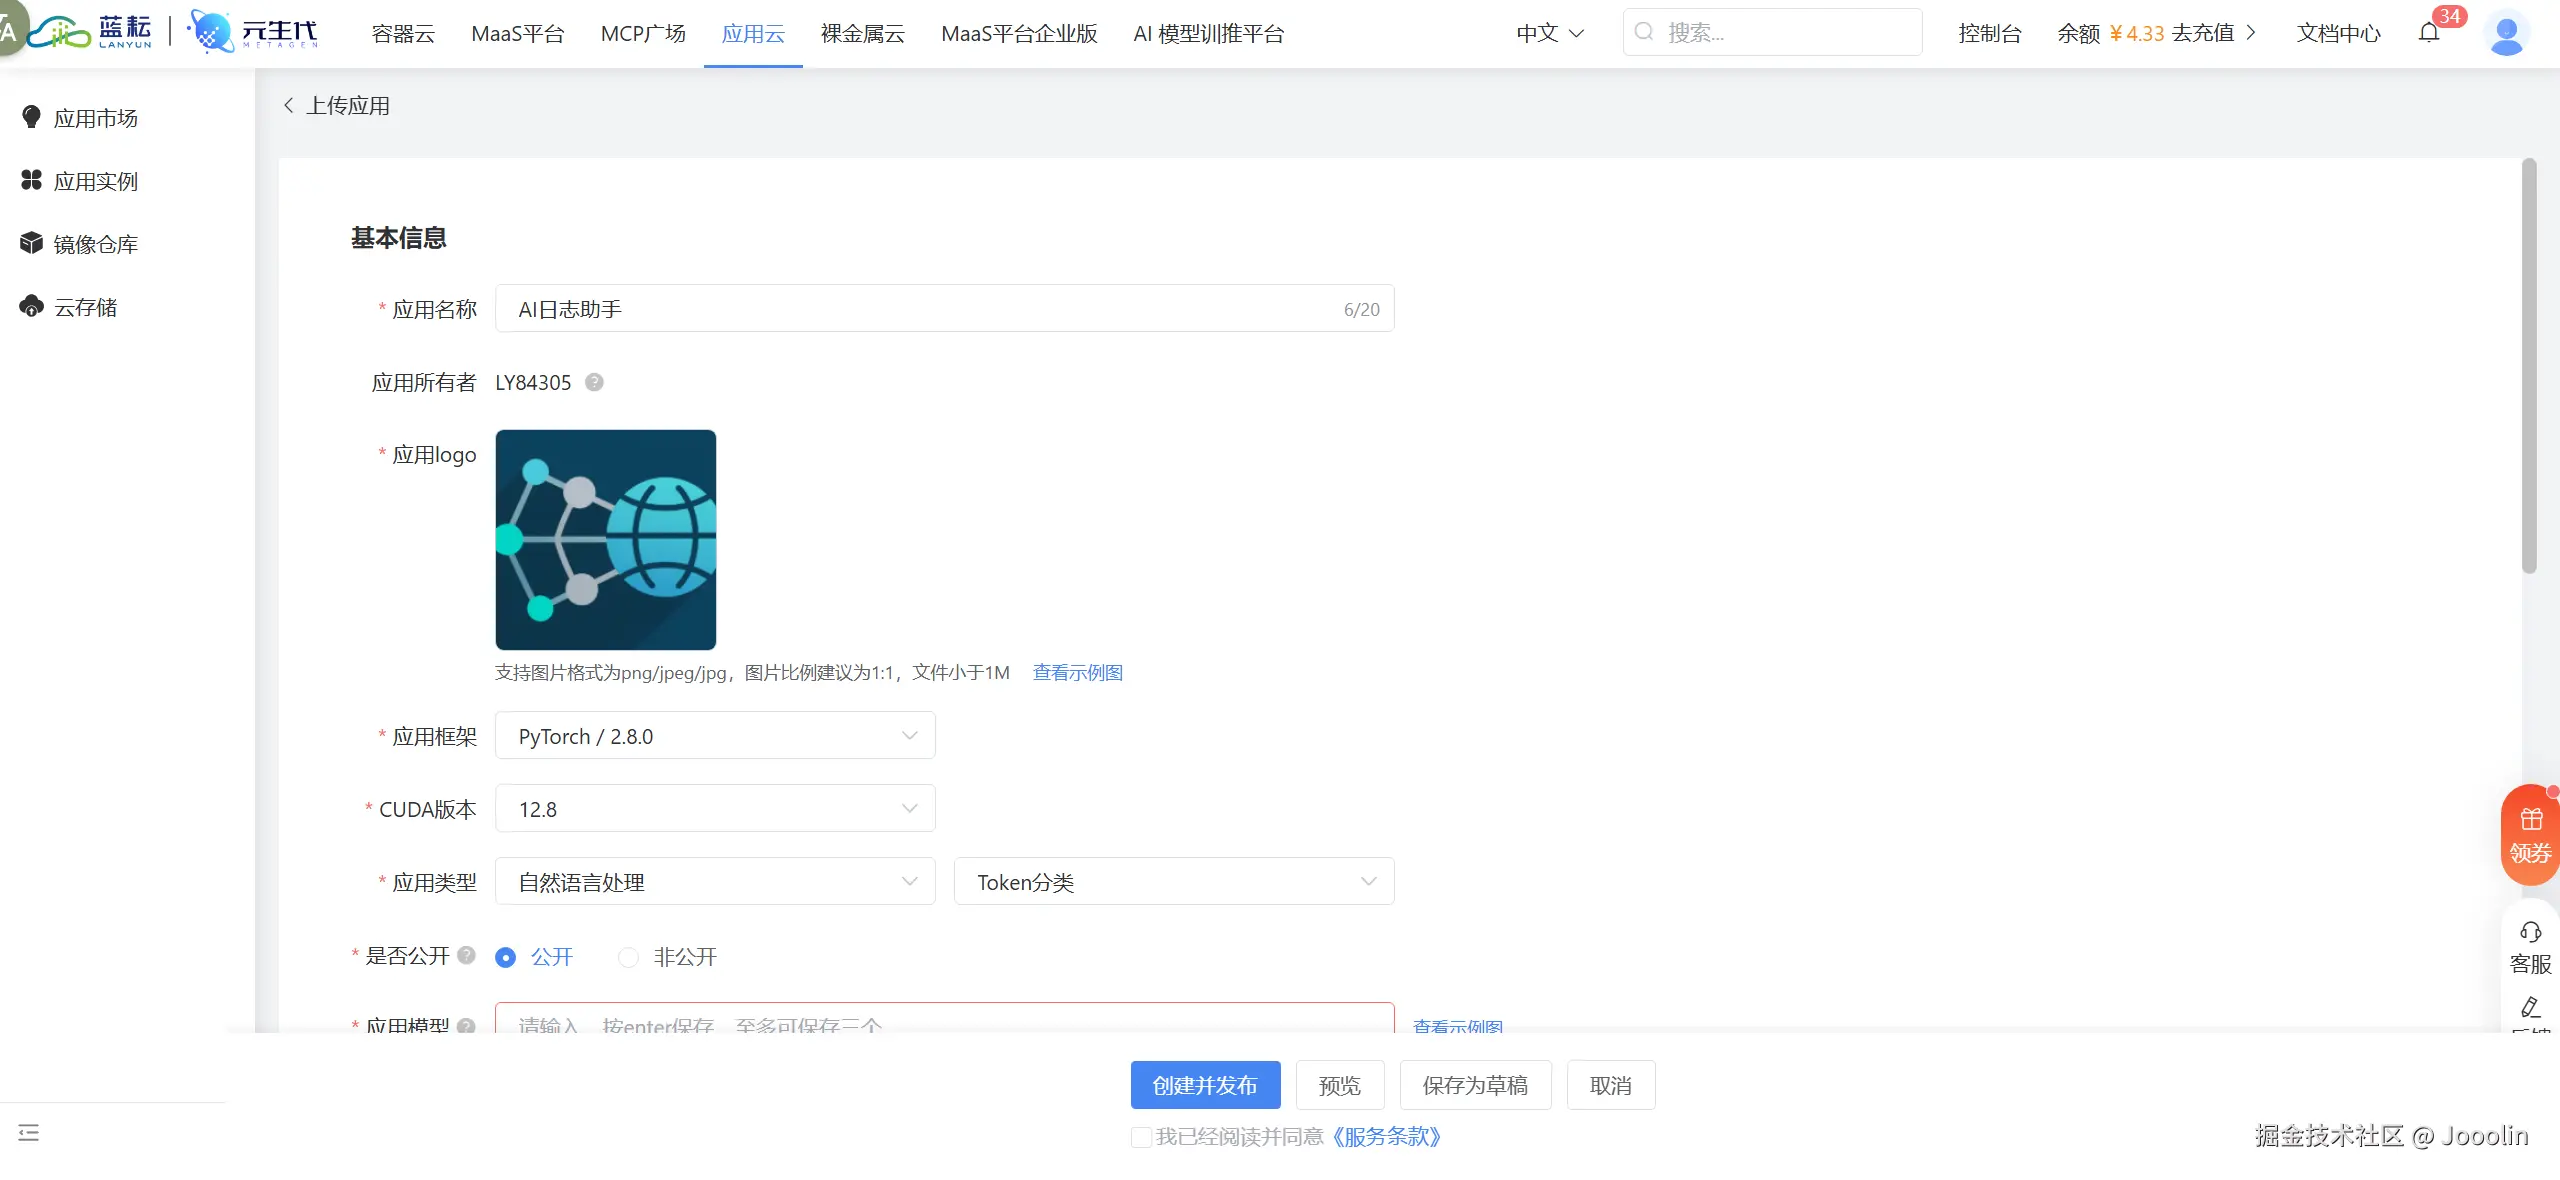2560x1180 pixels.
Task: Collapse the sidebar with the menu icon
Action: click(29, 1132)
